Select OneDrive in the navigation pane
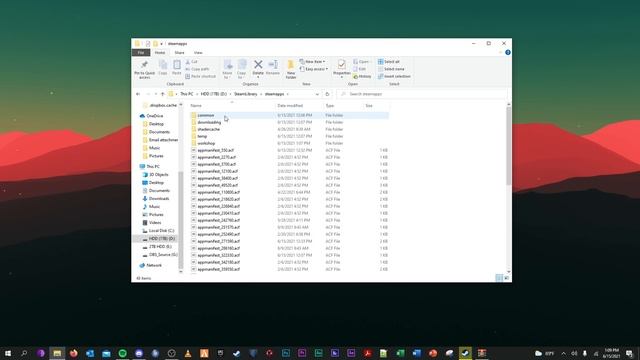 point(155,116)
